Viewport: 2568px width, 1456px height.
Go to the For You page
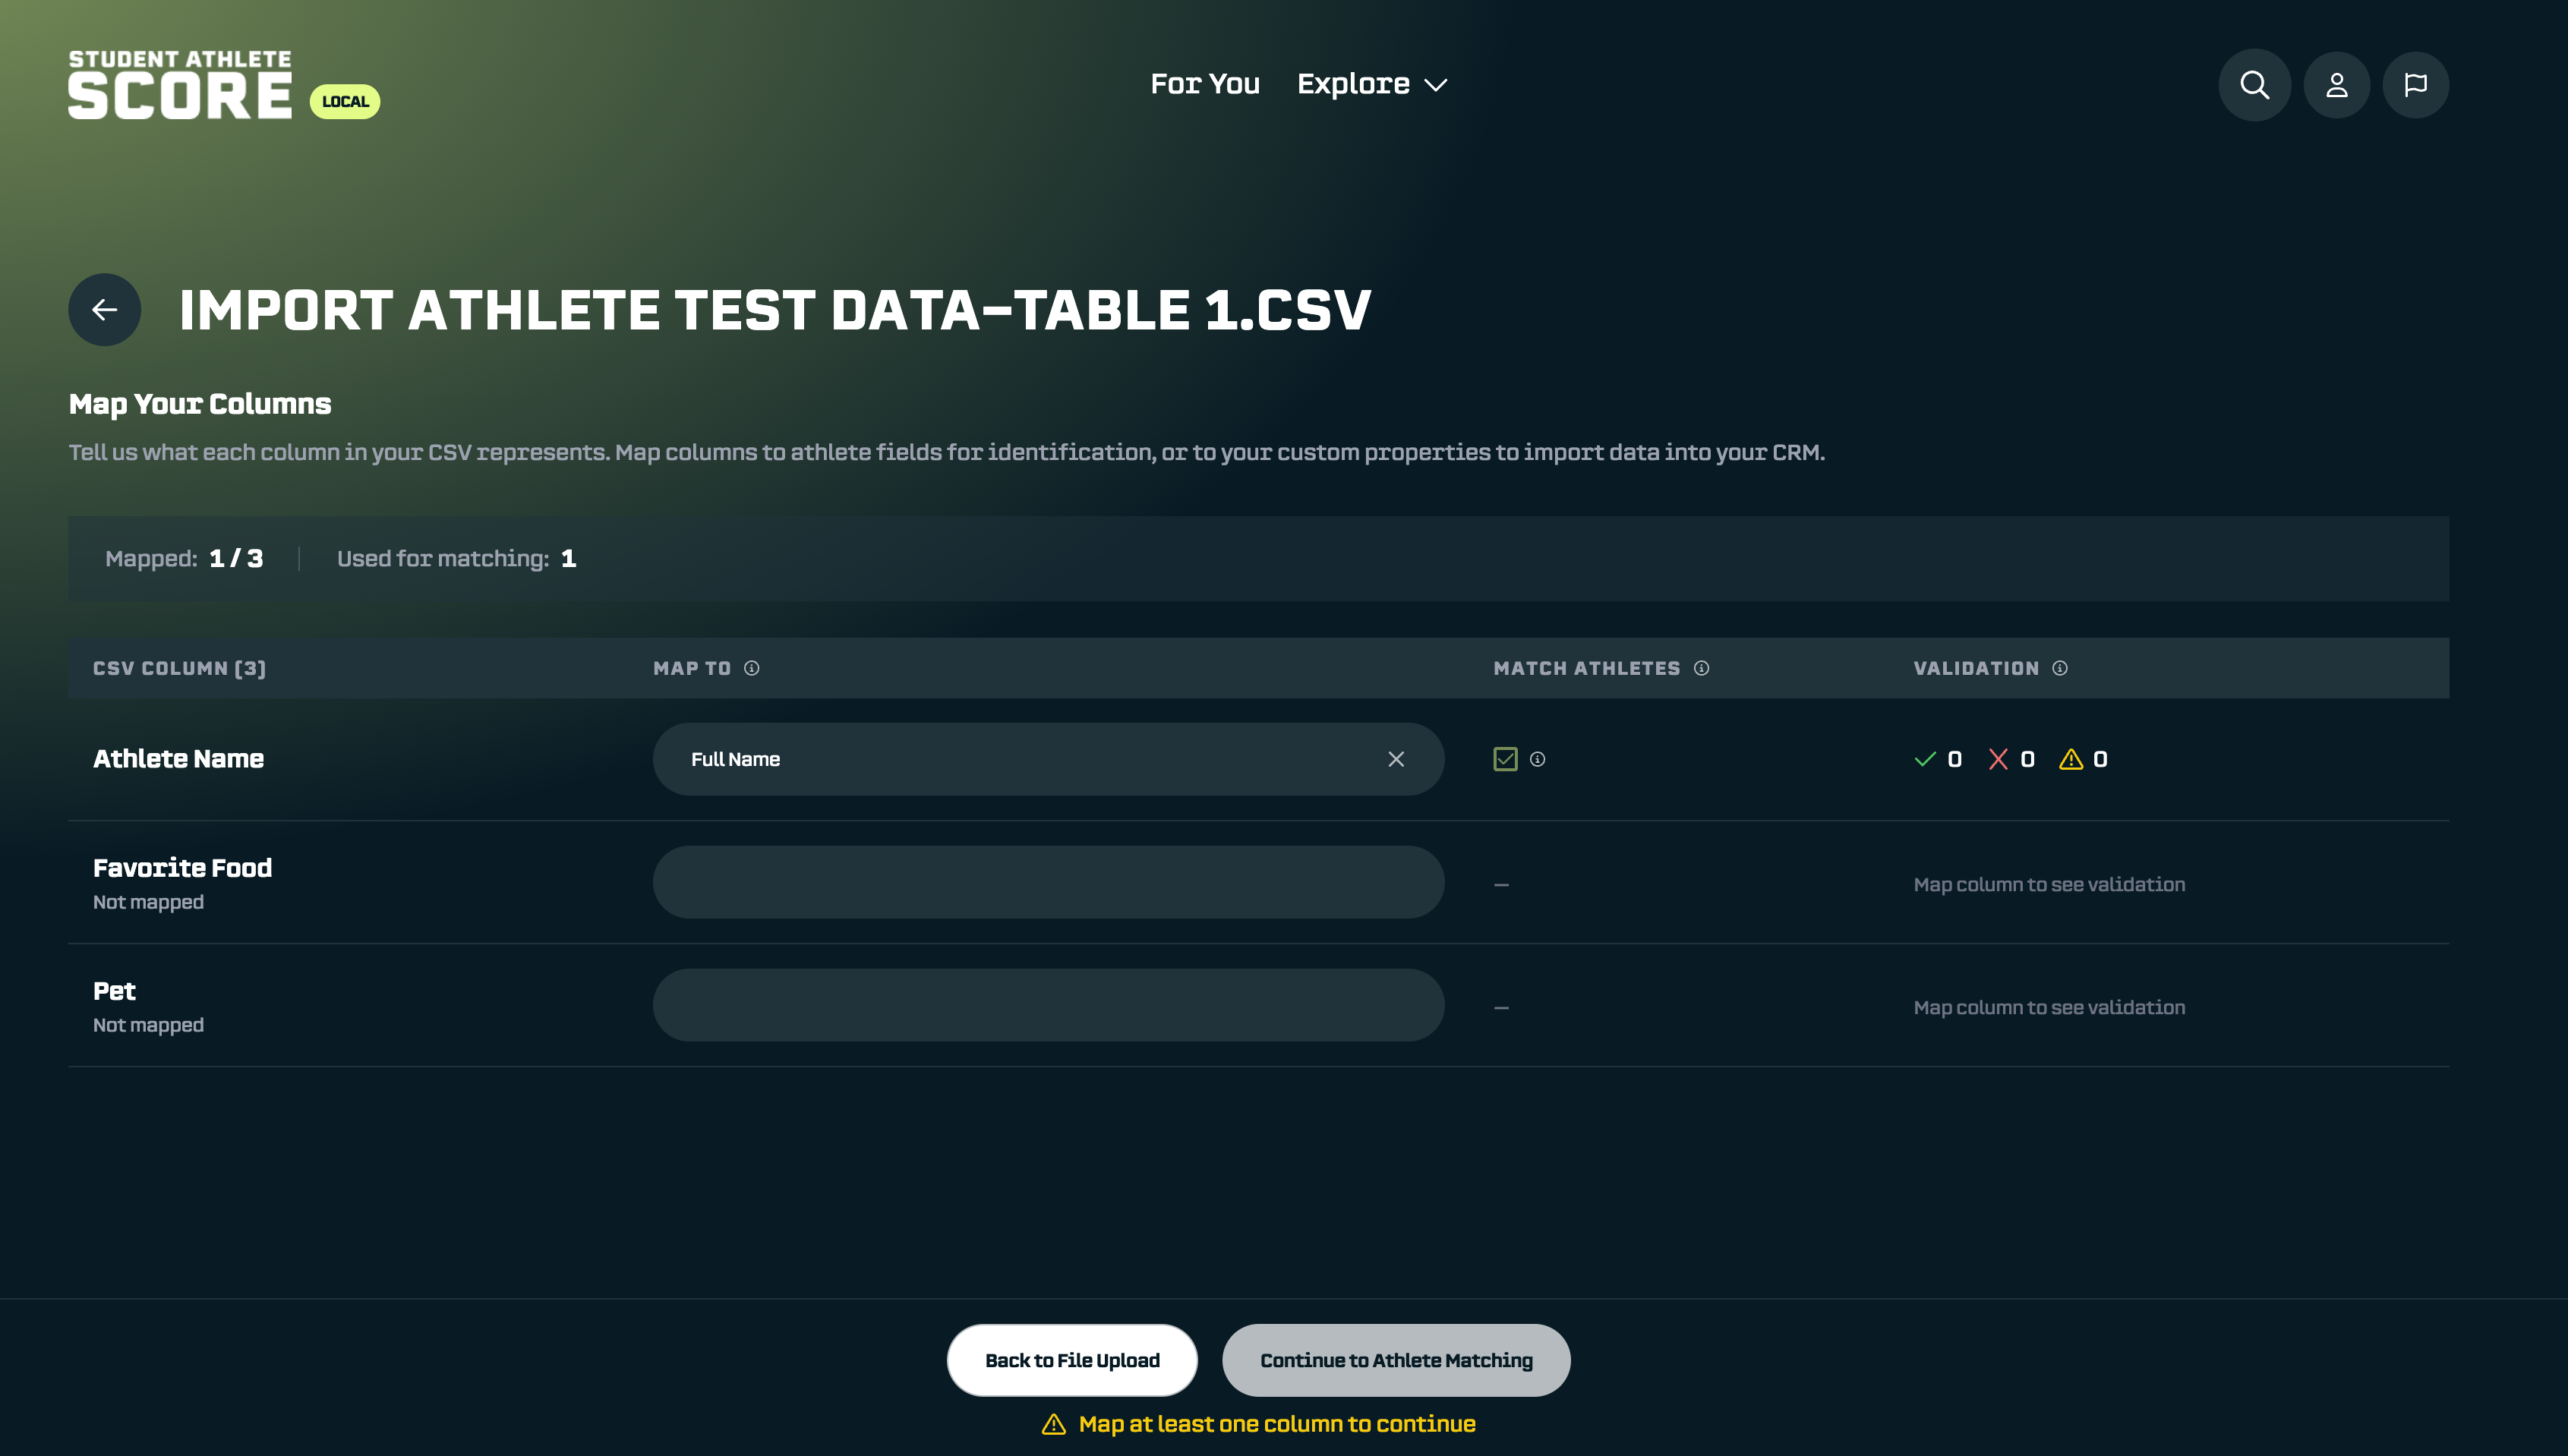coord(1205,85)
